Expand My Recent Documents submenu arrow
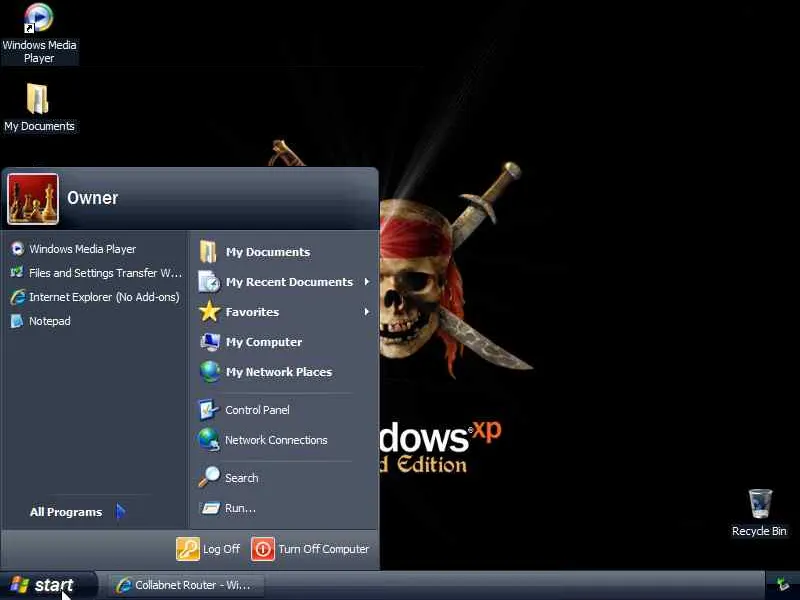This screenshot has height=600, width=800. coord(366,282)
